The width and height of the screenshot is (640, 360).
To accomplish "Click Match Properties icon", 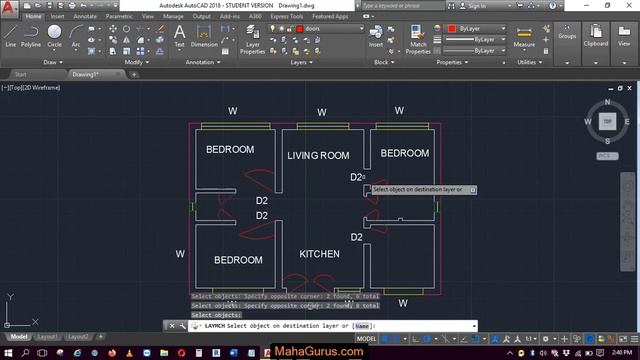I will pyautogui.click(x=418, y=39).
